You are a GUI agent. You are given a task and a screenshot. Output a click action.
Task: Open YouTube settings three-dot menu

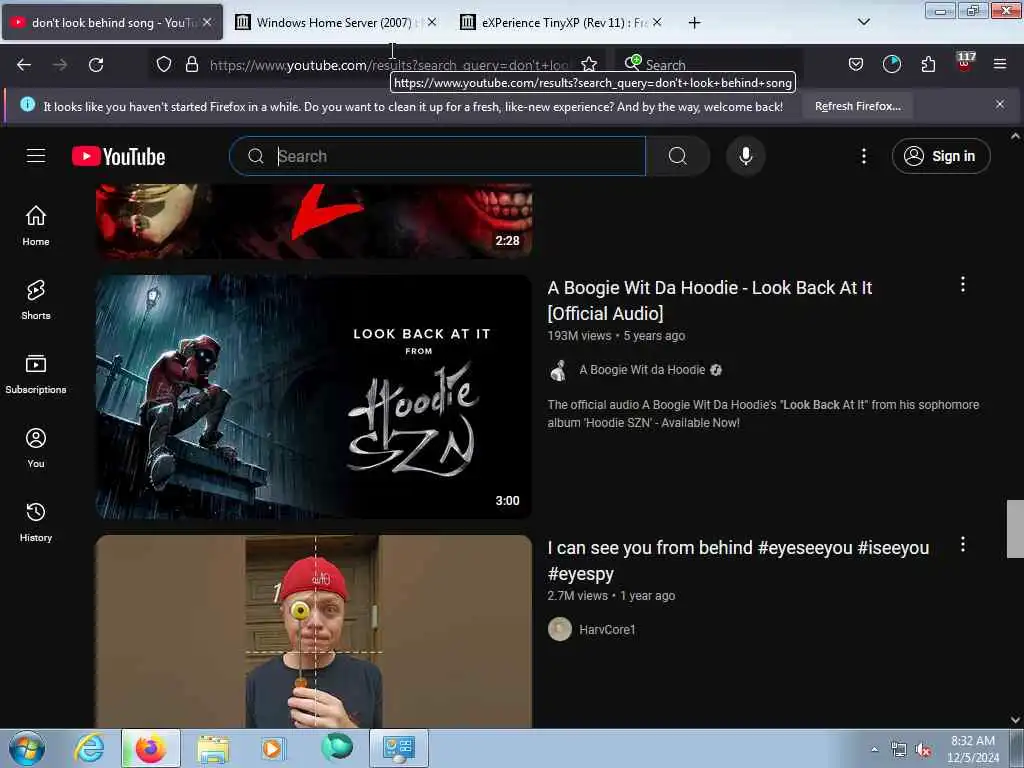(863, 156)
